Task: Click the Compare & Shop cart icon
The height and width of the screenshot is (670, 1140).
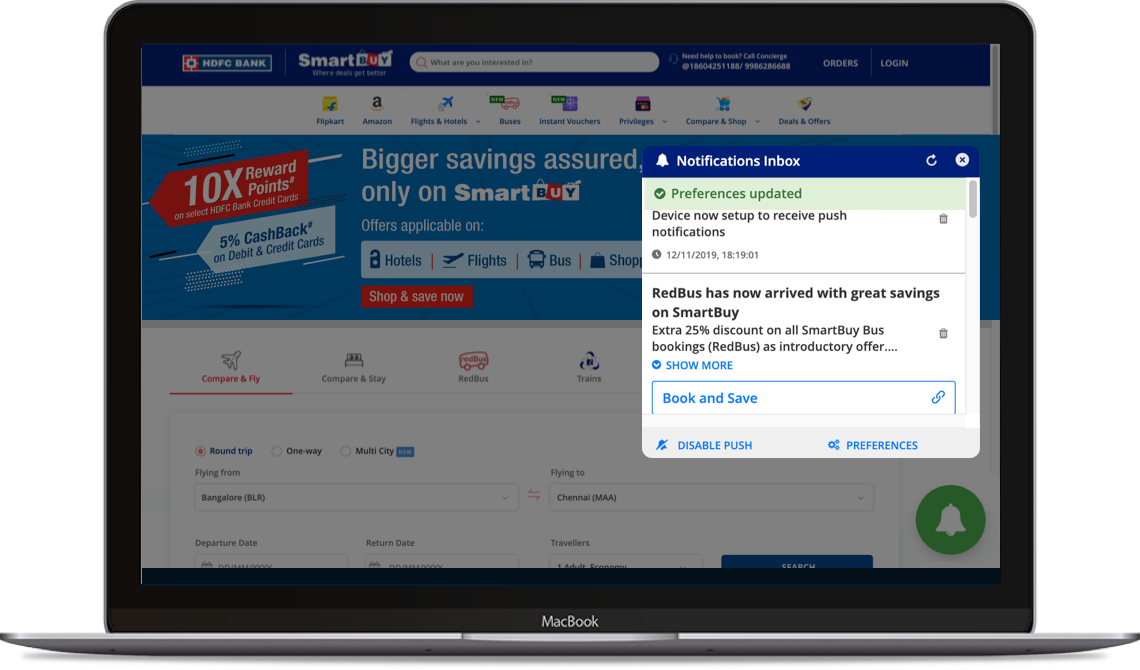Action: point(723,104)
